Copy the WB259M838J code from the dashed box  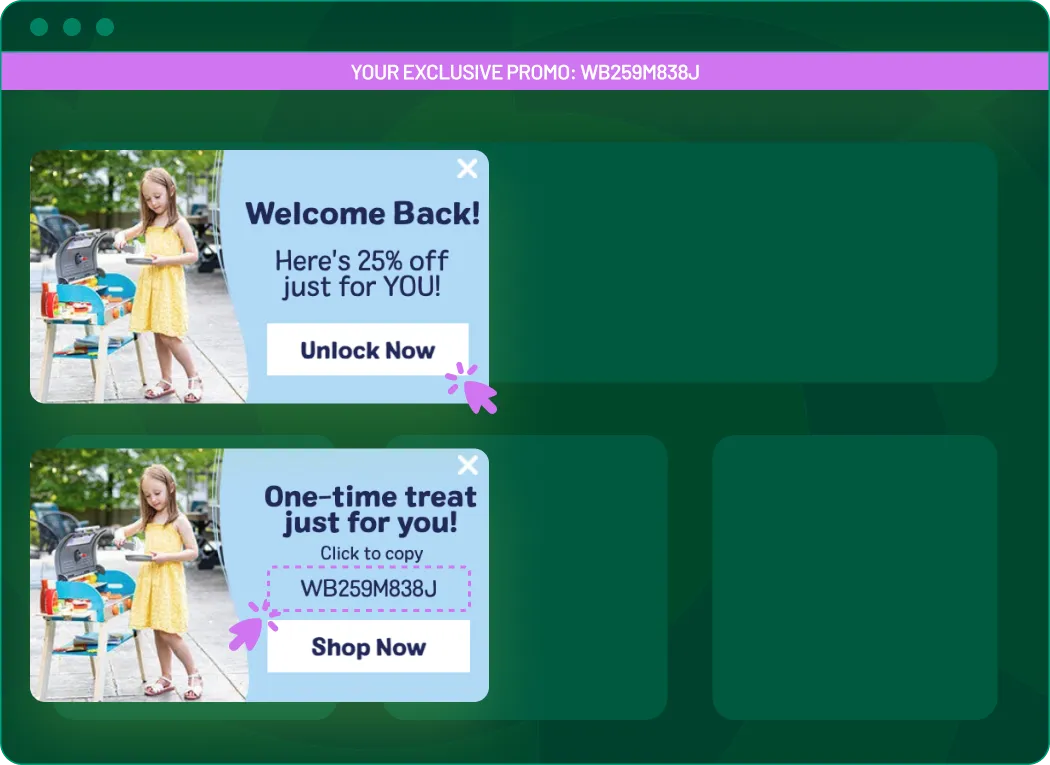click(369, 589)
